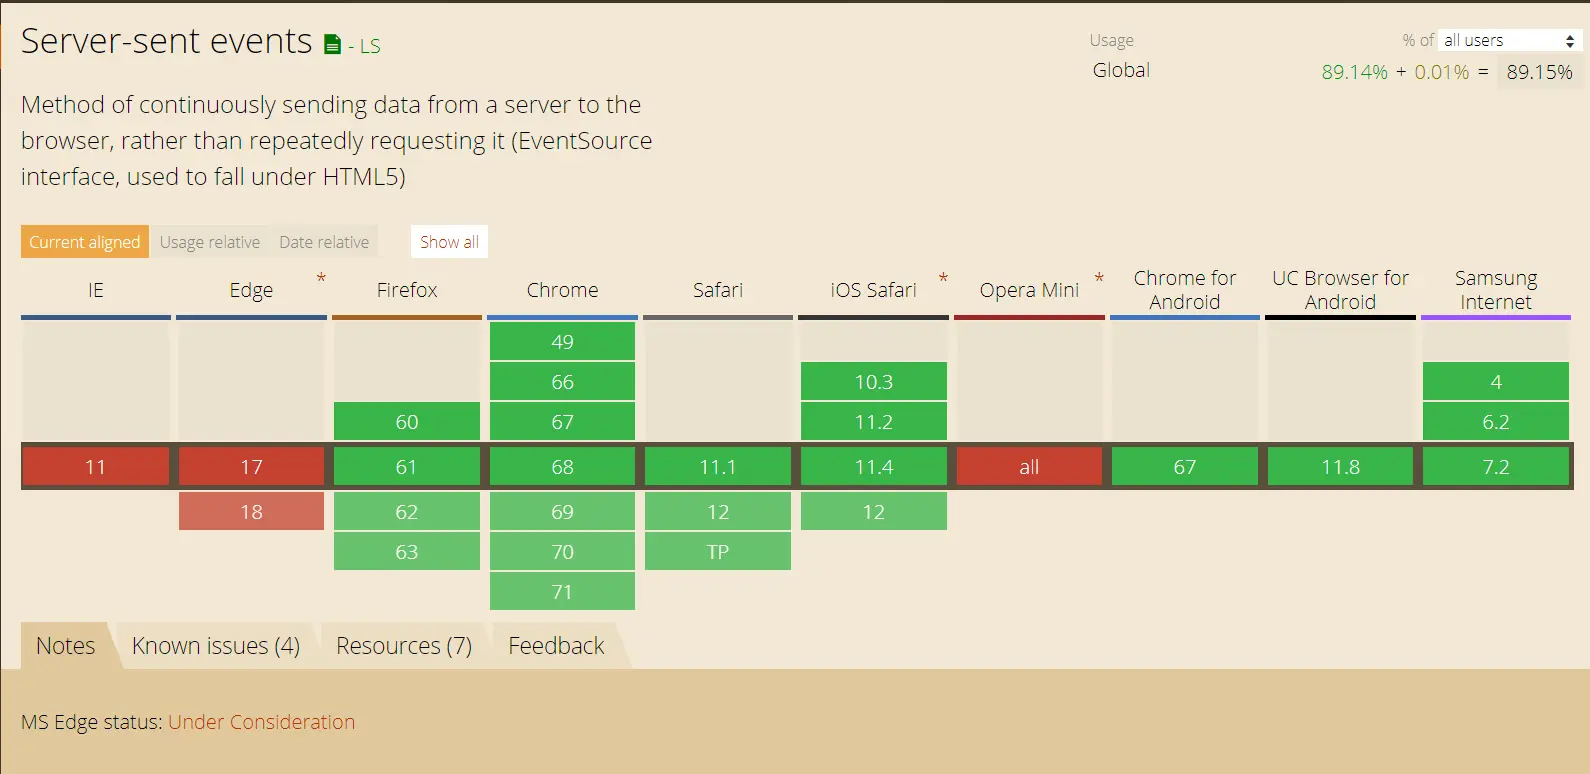Screen dimensions: 1590x774
Task: Open the Notes tab
Action: tap(66, 646)
